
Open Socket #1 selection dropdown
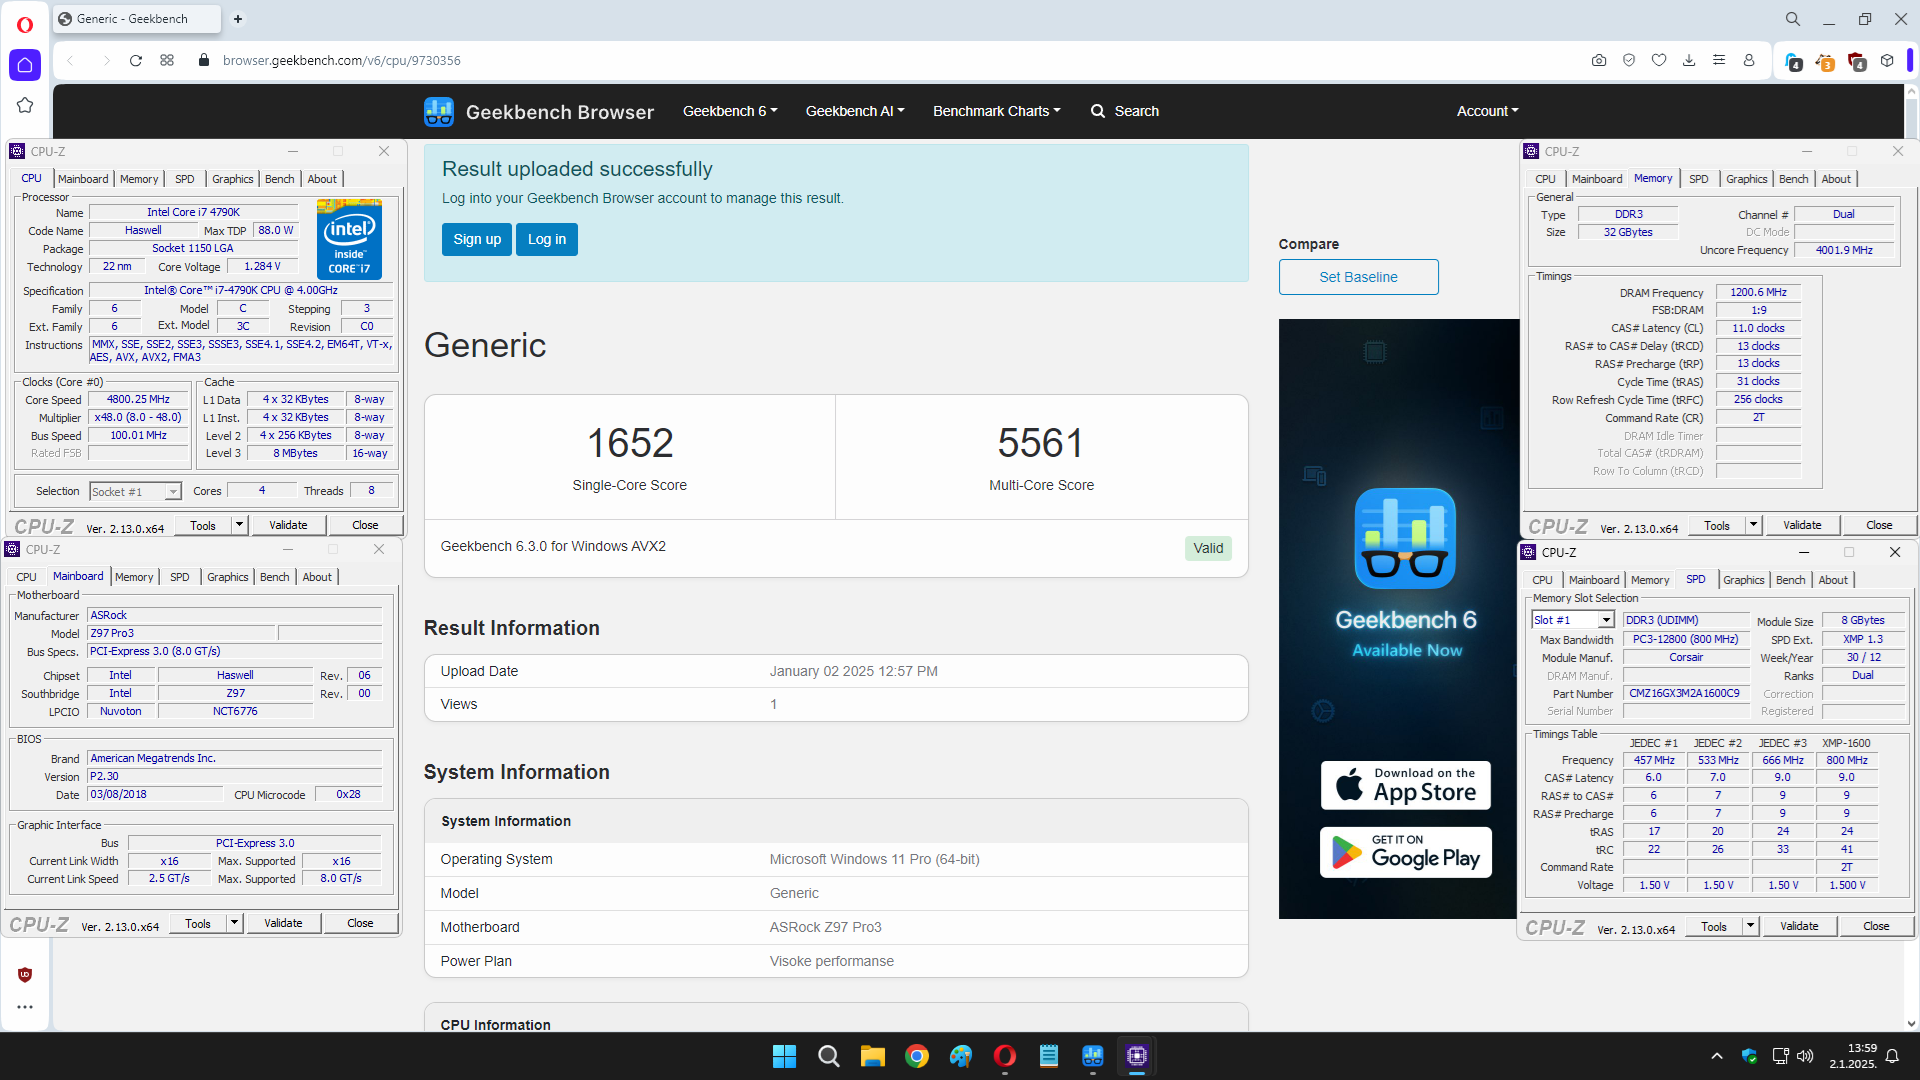[x=135, y=491]
